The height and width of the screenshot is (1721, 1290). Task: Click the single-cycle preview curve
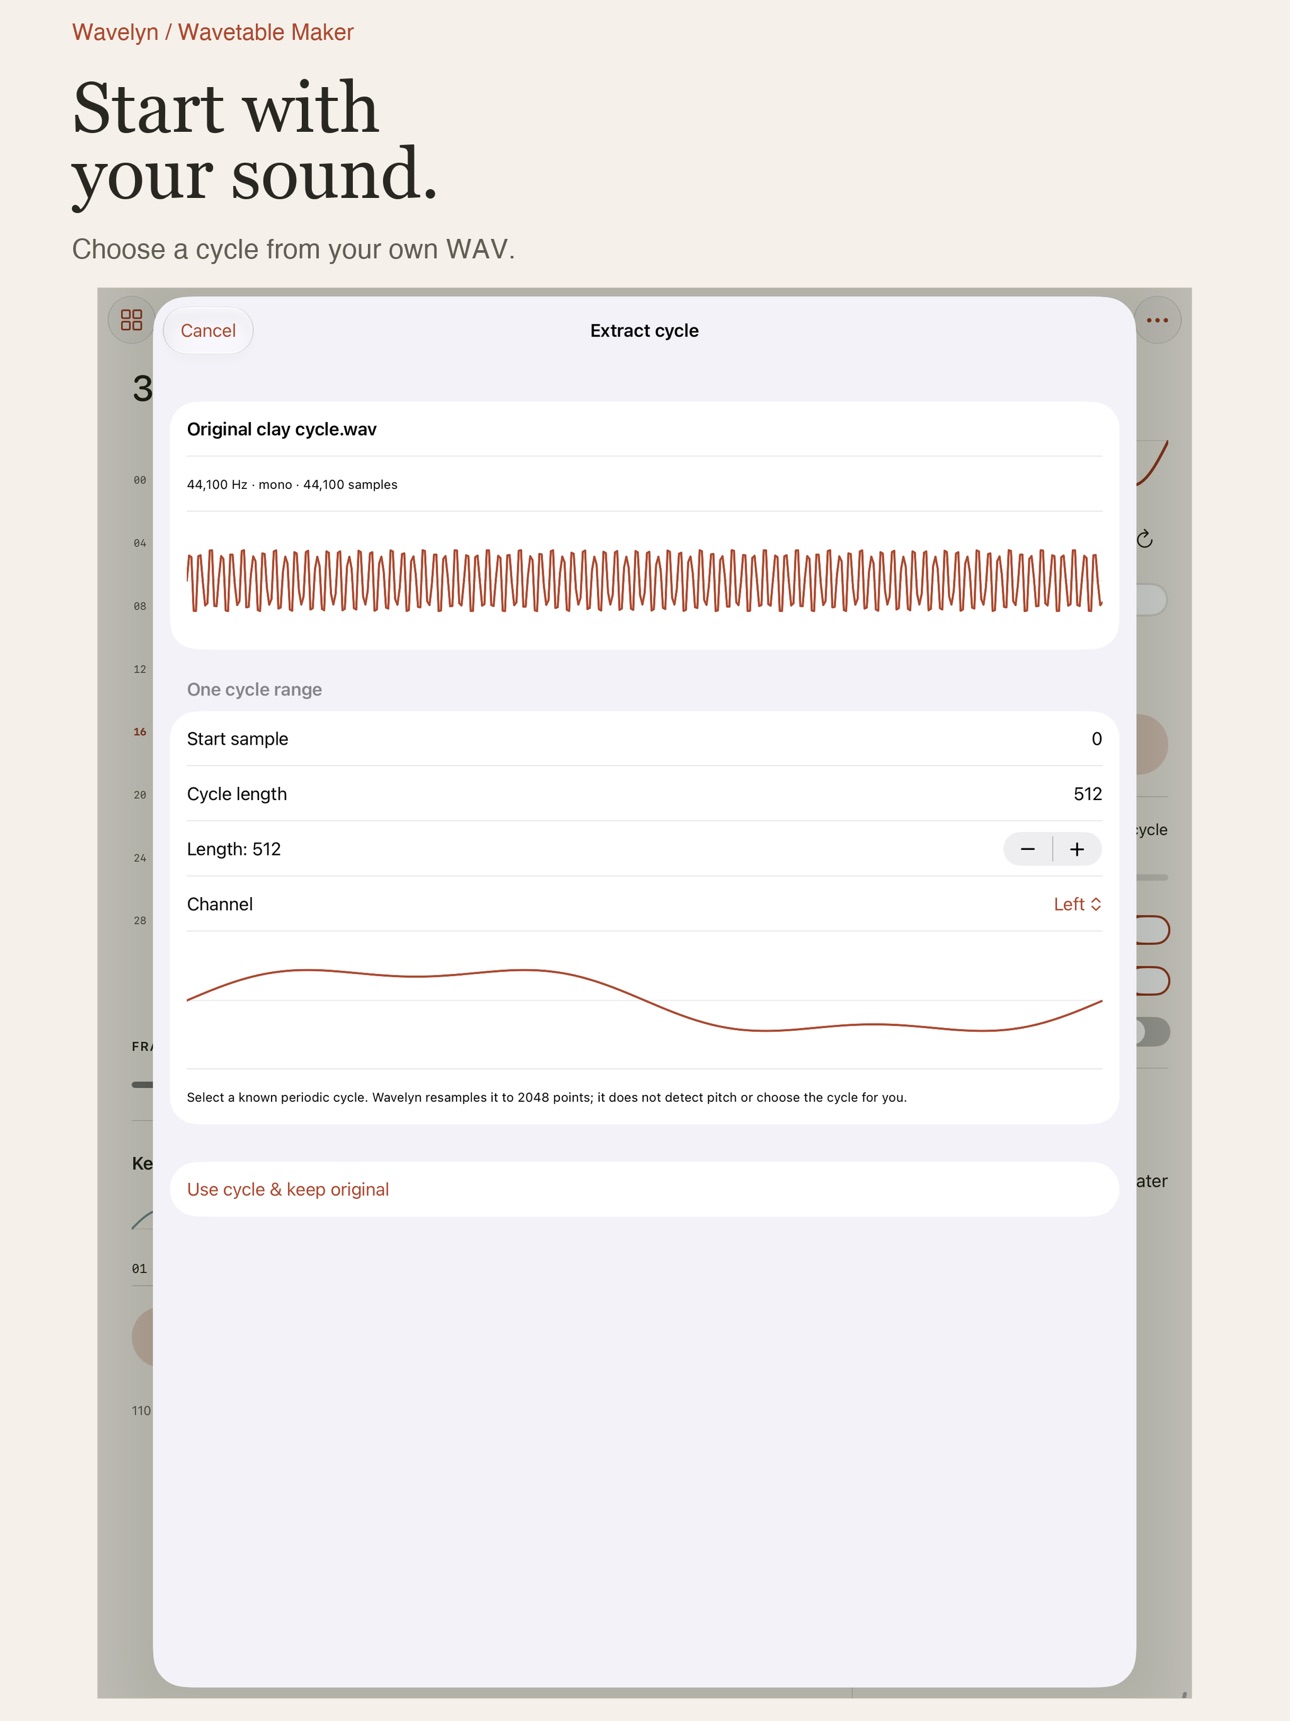click(644, 1000)
